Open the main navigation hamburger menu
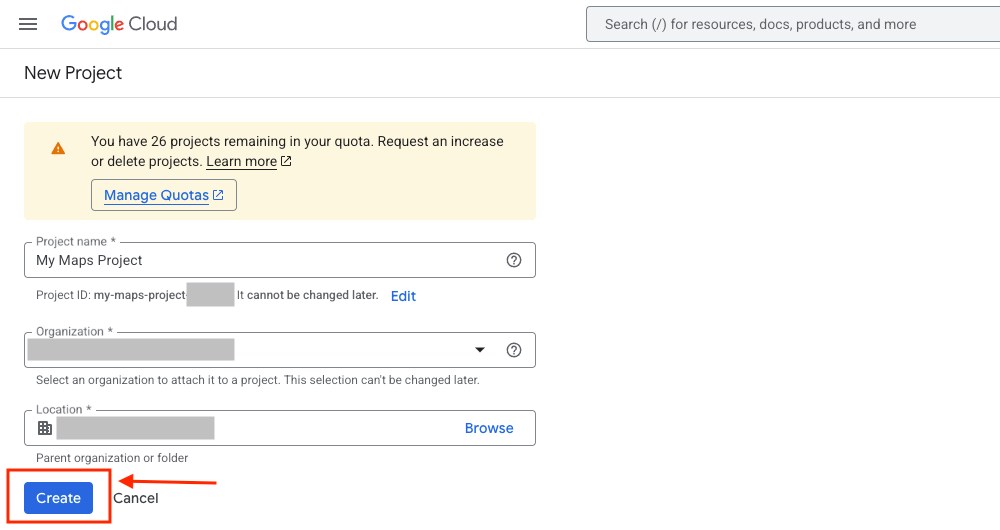 (28, 24)
